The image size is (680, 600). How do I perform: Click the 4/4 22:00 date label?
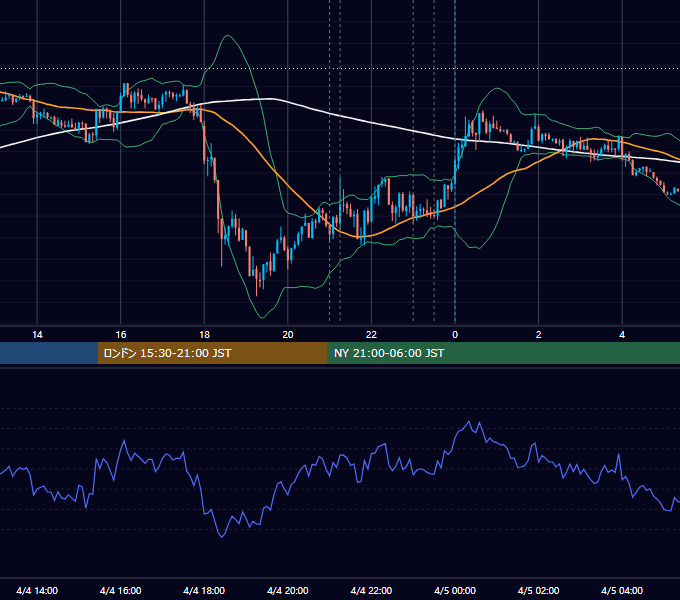point(371,591)
